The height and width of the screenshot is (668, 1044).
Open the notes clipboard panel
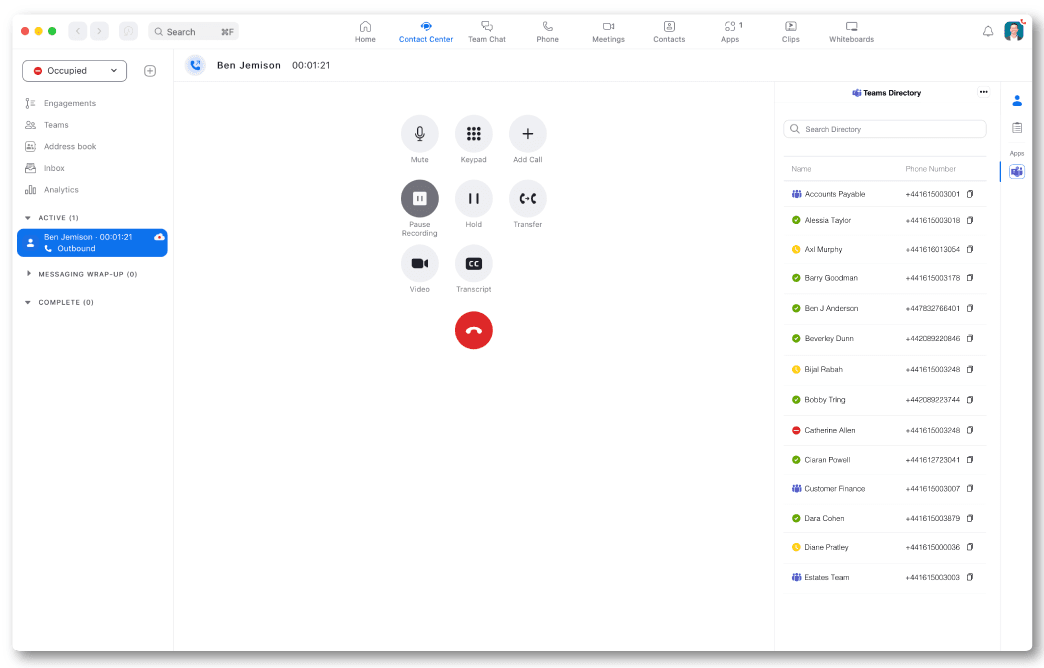(1016, 128)
